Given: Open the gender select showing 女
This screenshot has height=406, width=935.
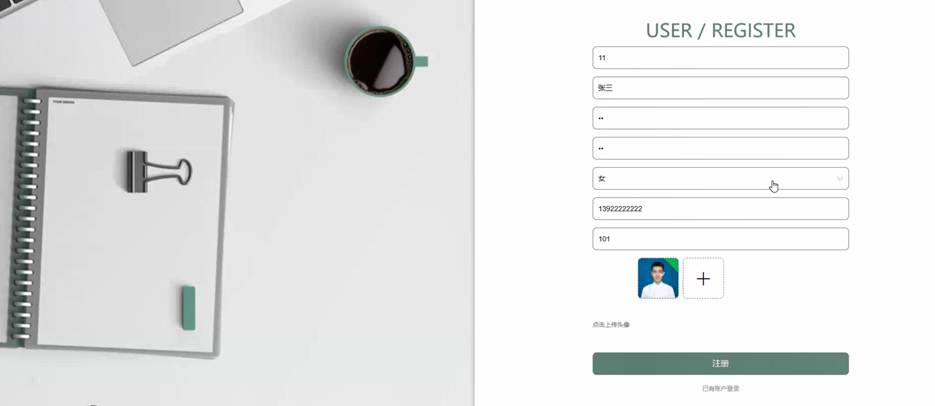Looking at the screenshot, I should pyautogui.click(x=720, y=179).
